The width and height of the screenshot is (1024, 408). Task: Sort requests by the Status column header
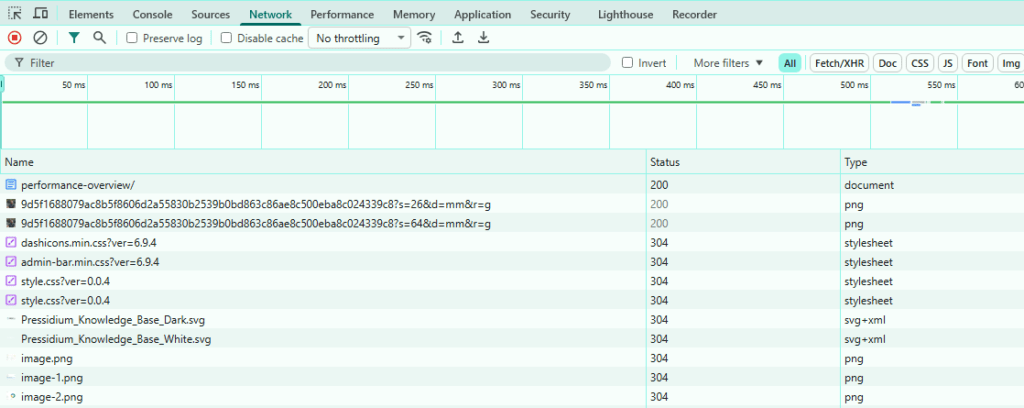743,162
